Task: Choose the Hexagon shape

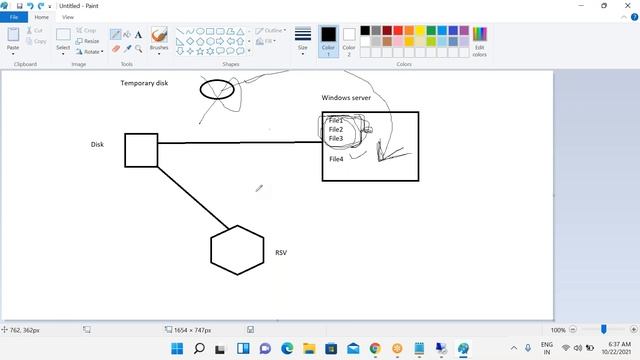Action: click(x=210, y=41)
